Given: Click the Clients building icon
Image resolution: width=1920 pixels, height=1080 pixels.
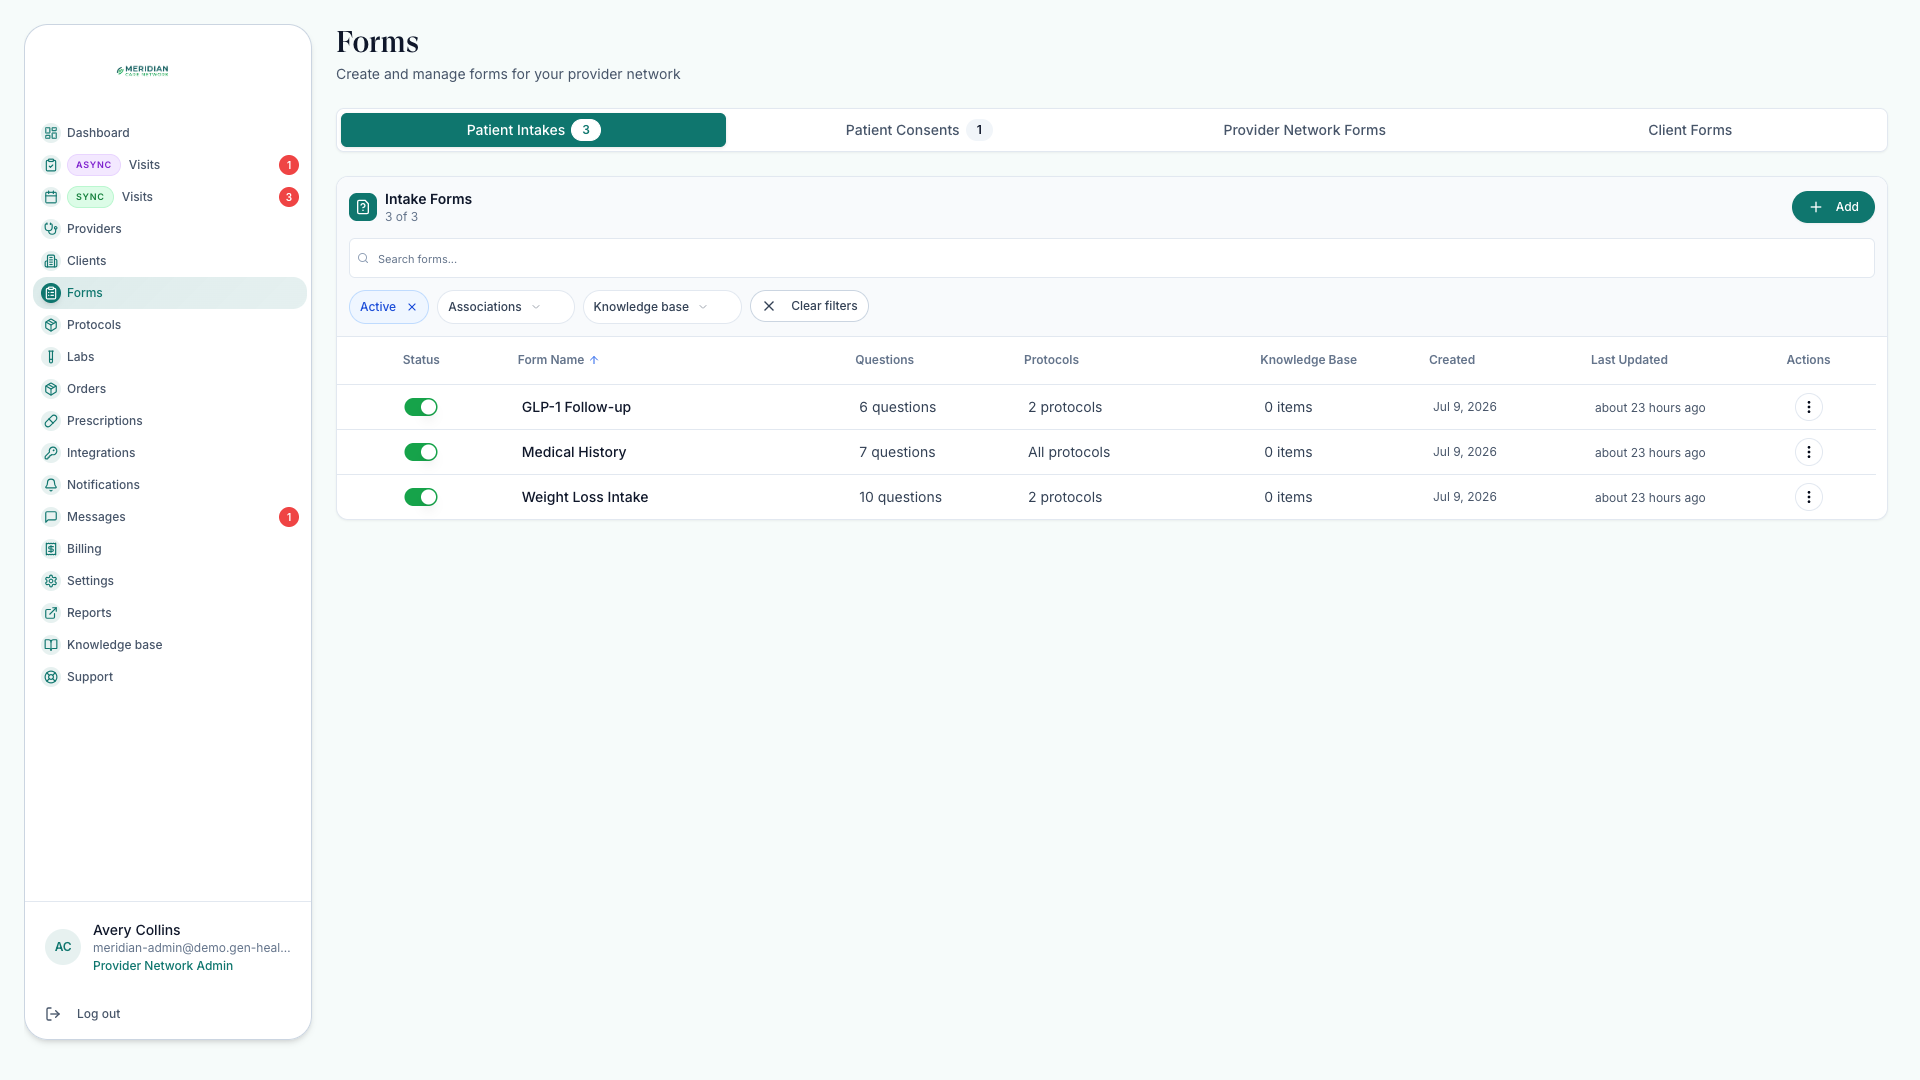Looking at the screenshot, I should click(51, 261).
